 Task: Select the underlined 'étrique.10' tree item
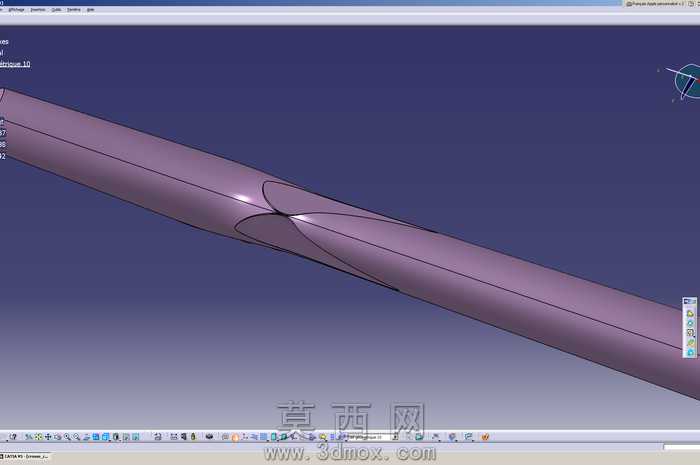click(x=15, y=64)
